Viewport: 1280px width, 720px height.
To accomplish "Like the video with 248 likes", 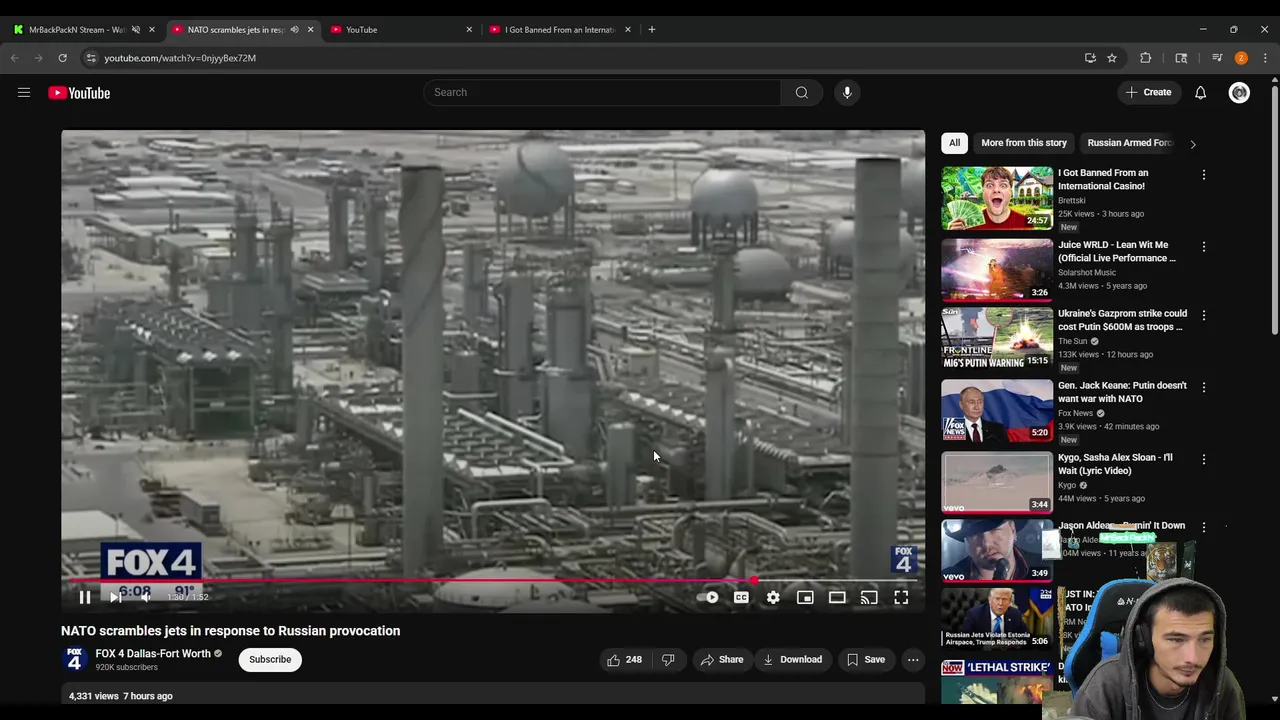I will click(x=624, y=660).
